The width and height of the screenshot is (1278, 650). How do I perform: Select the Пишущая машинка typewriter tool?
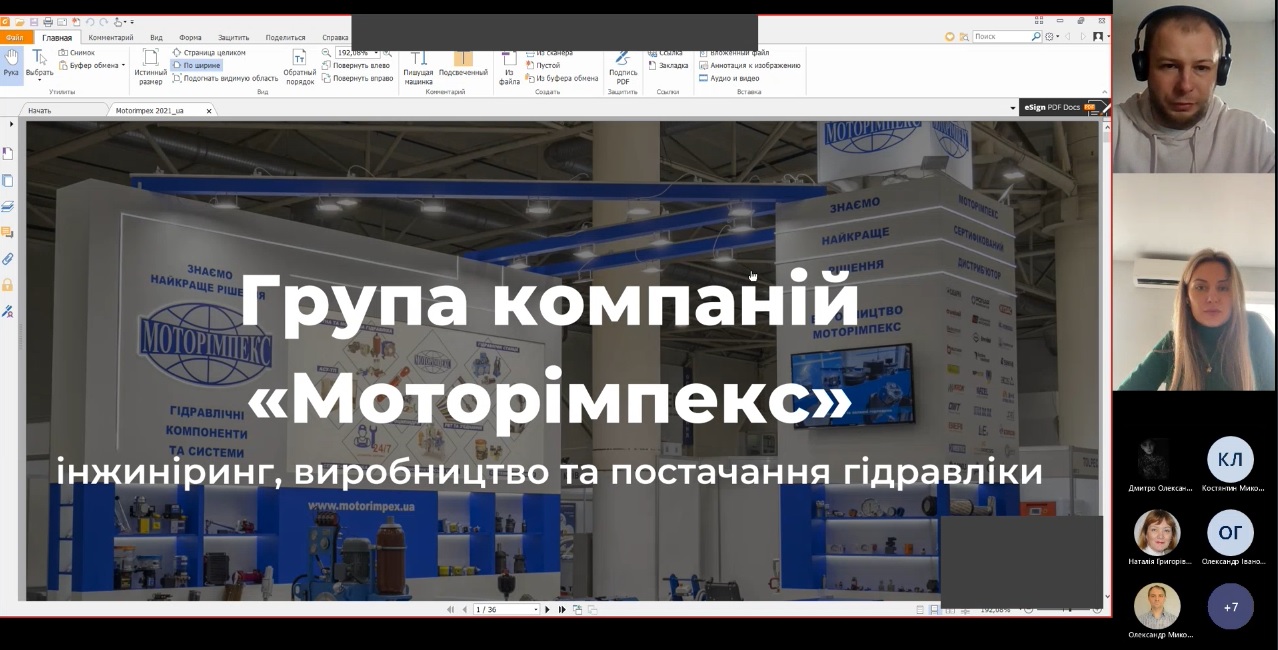coord(418,66)
